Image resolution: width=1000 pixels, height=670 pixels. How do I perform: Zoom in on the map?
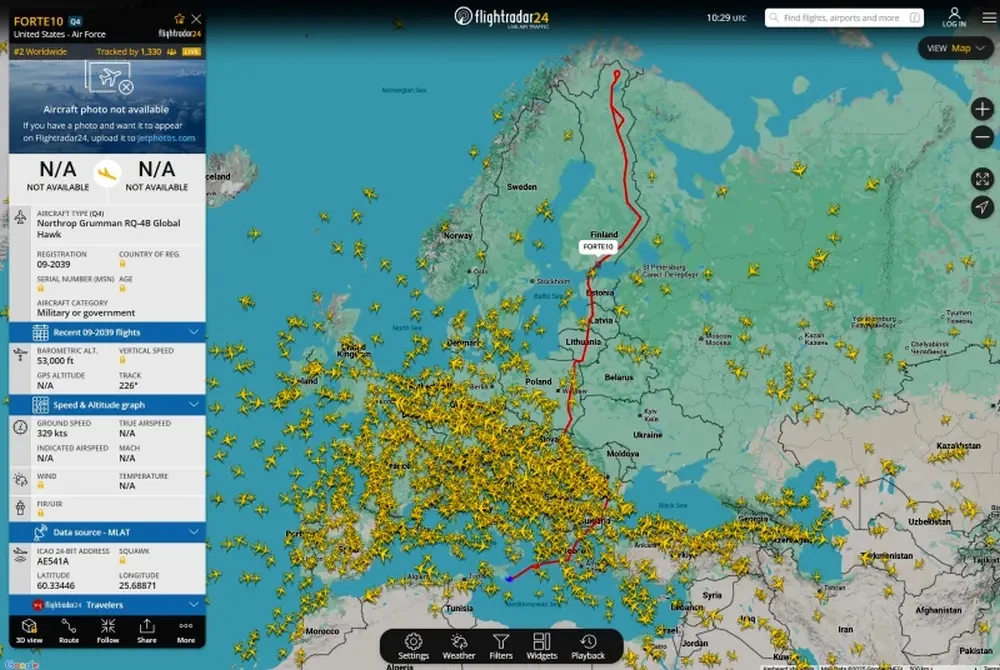click(x=982, y=109)
